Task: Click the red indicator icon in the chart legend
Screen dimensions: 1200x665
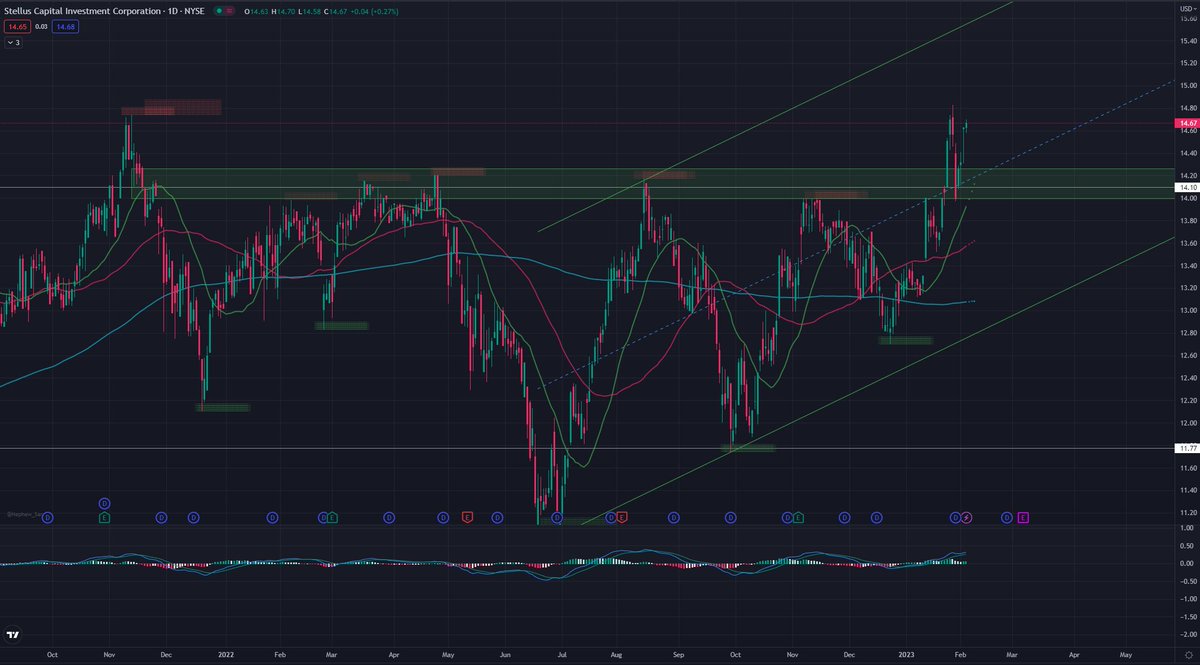Action: tap(230, 10)
